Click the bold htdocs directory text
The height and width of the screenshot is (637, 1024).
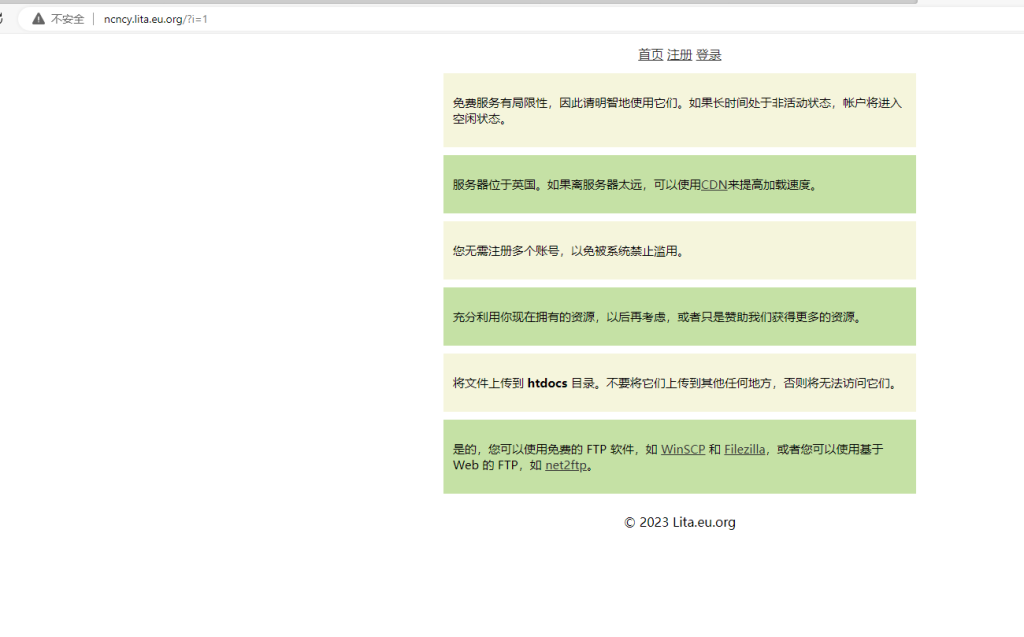click(547, 383)
